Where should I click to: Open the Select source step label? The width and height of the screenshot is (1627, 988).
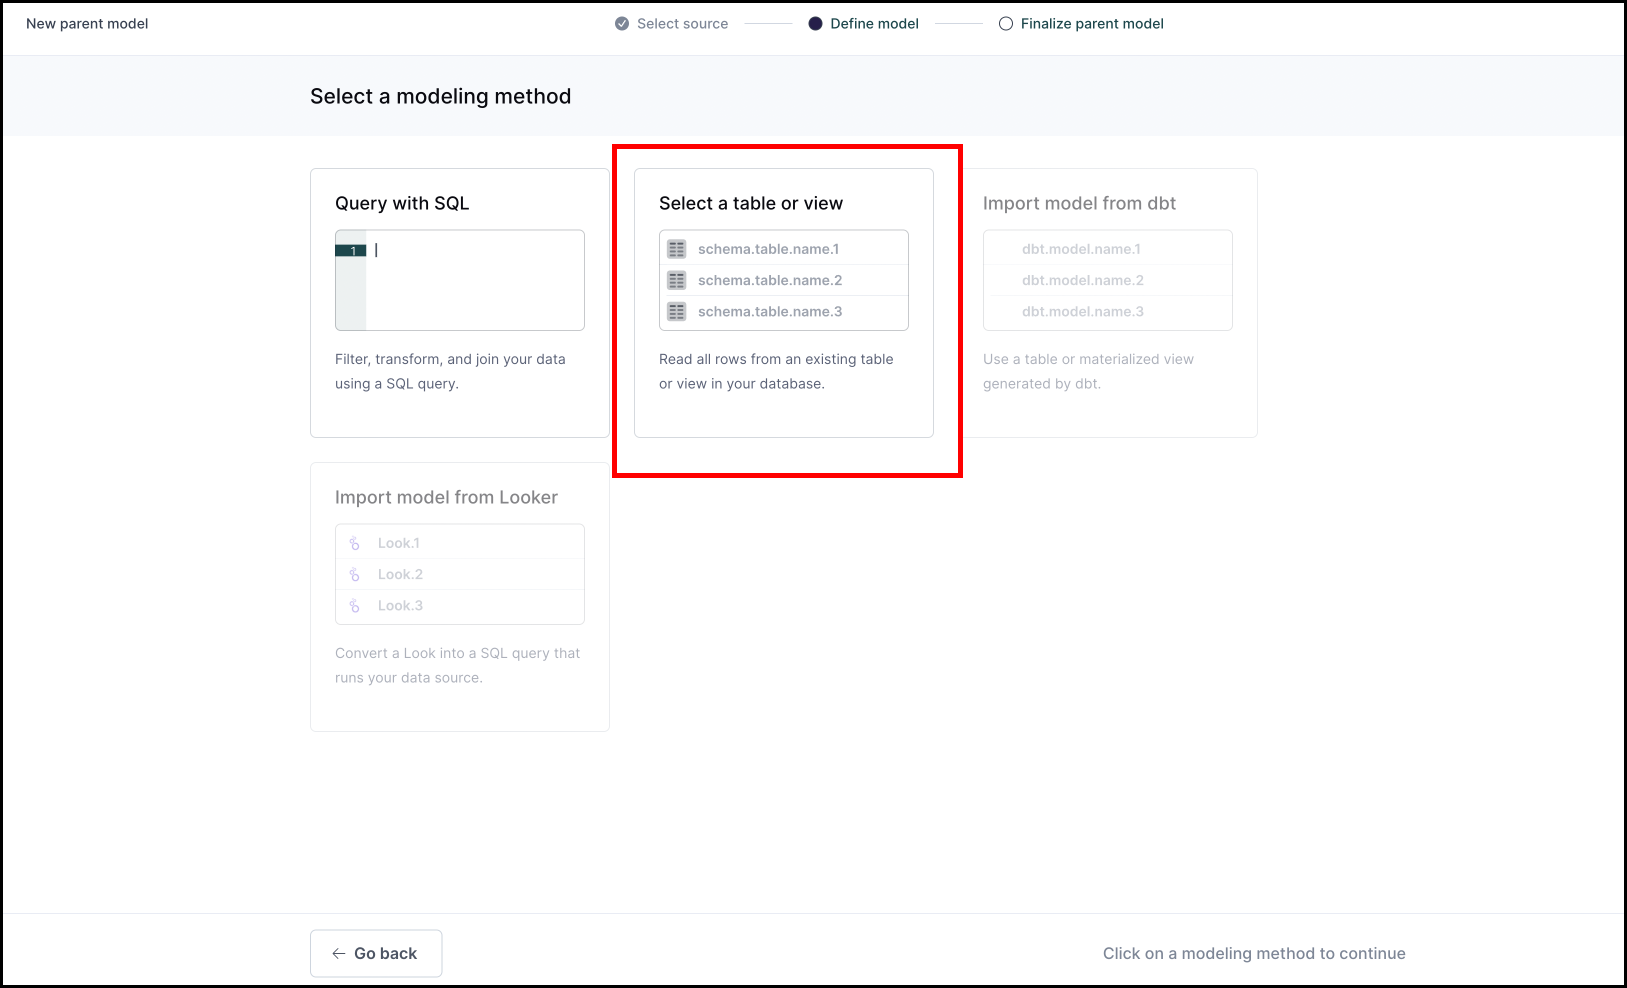(682, 24)
